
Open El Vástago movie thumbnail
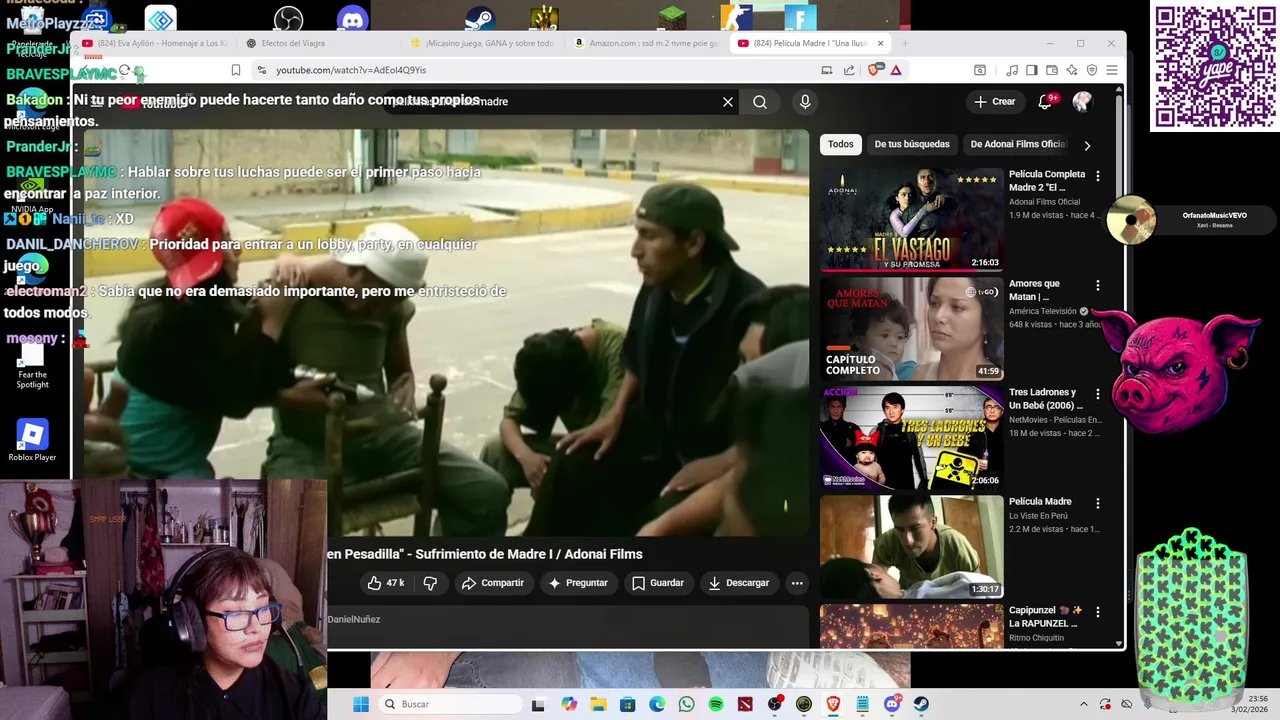coord(911,219)
